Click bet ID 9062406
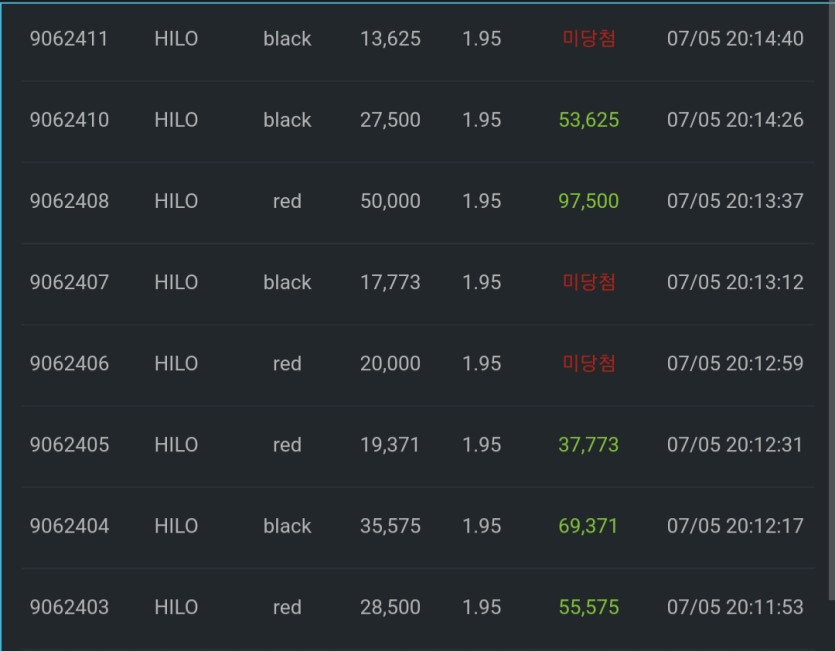This screenshot has height=651, width=835. click(69, 364)
